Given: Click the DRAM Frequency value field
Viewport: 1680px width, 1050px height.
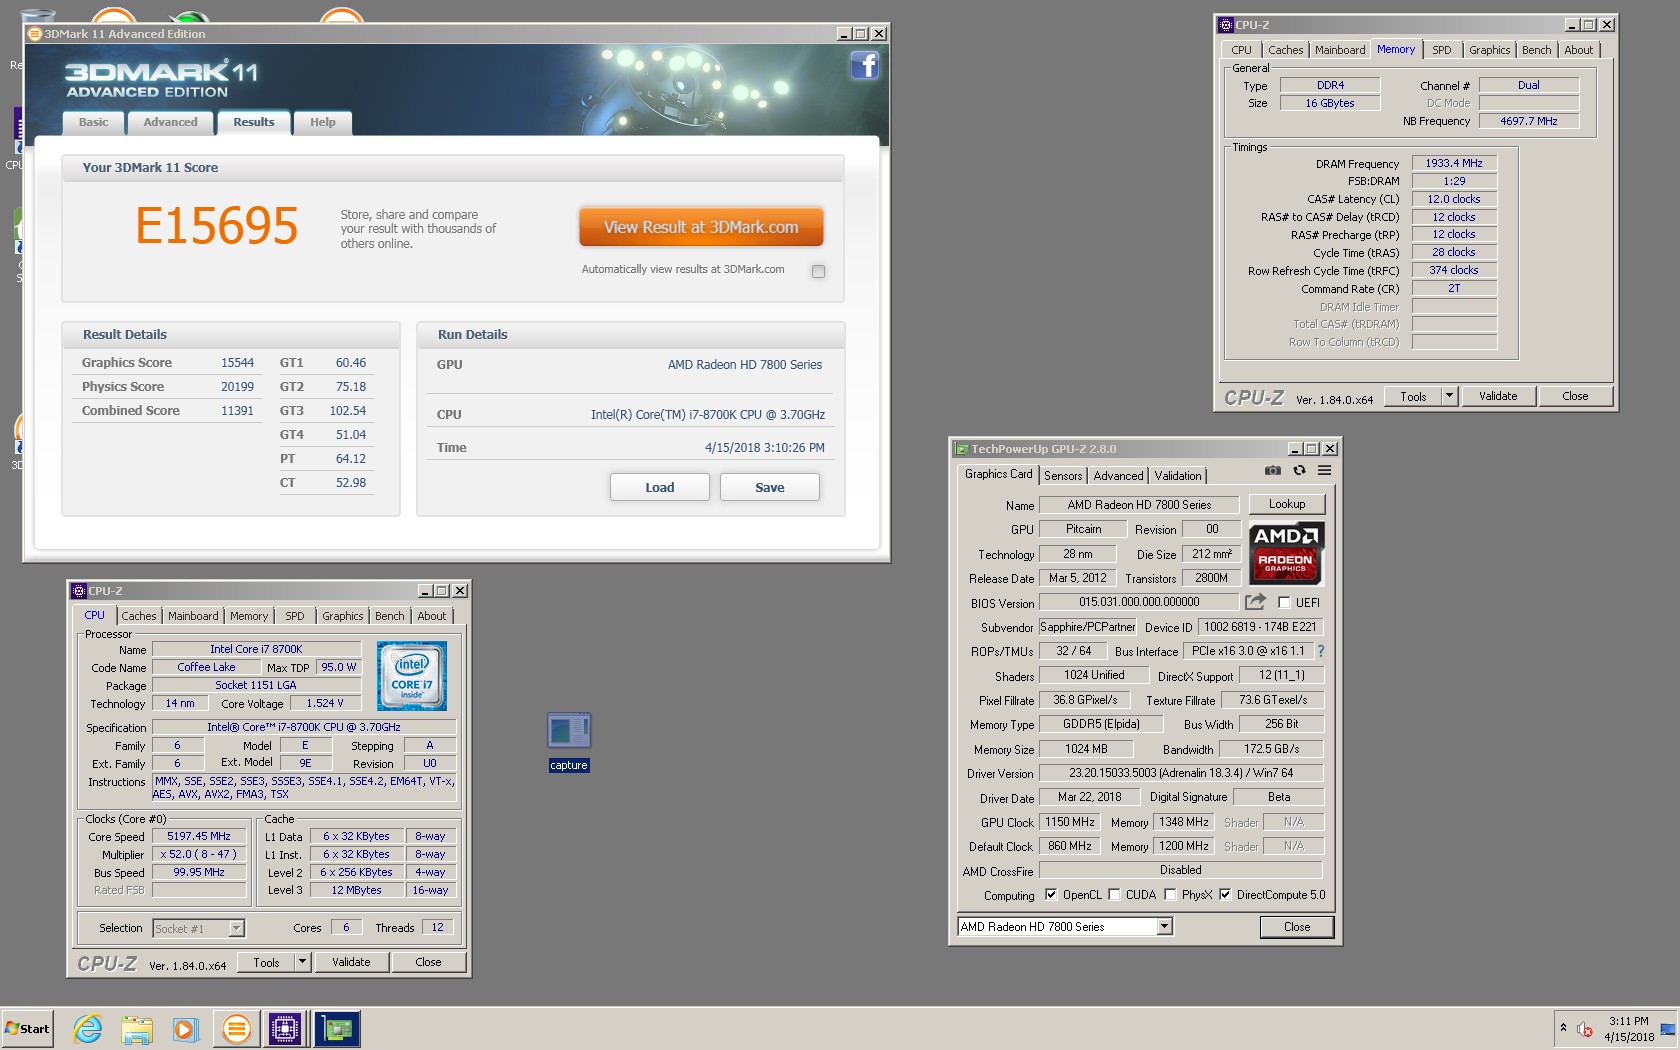Looking at the screenshot, I should 1454,163.
